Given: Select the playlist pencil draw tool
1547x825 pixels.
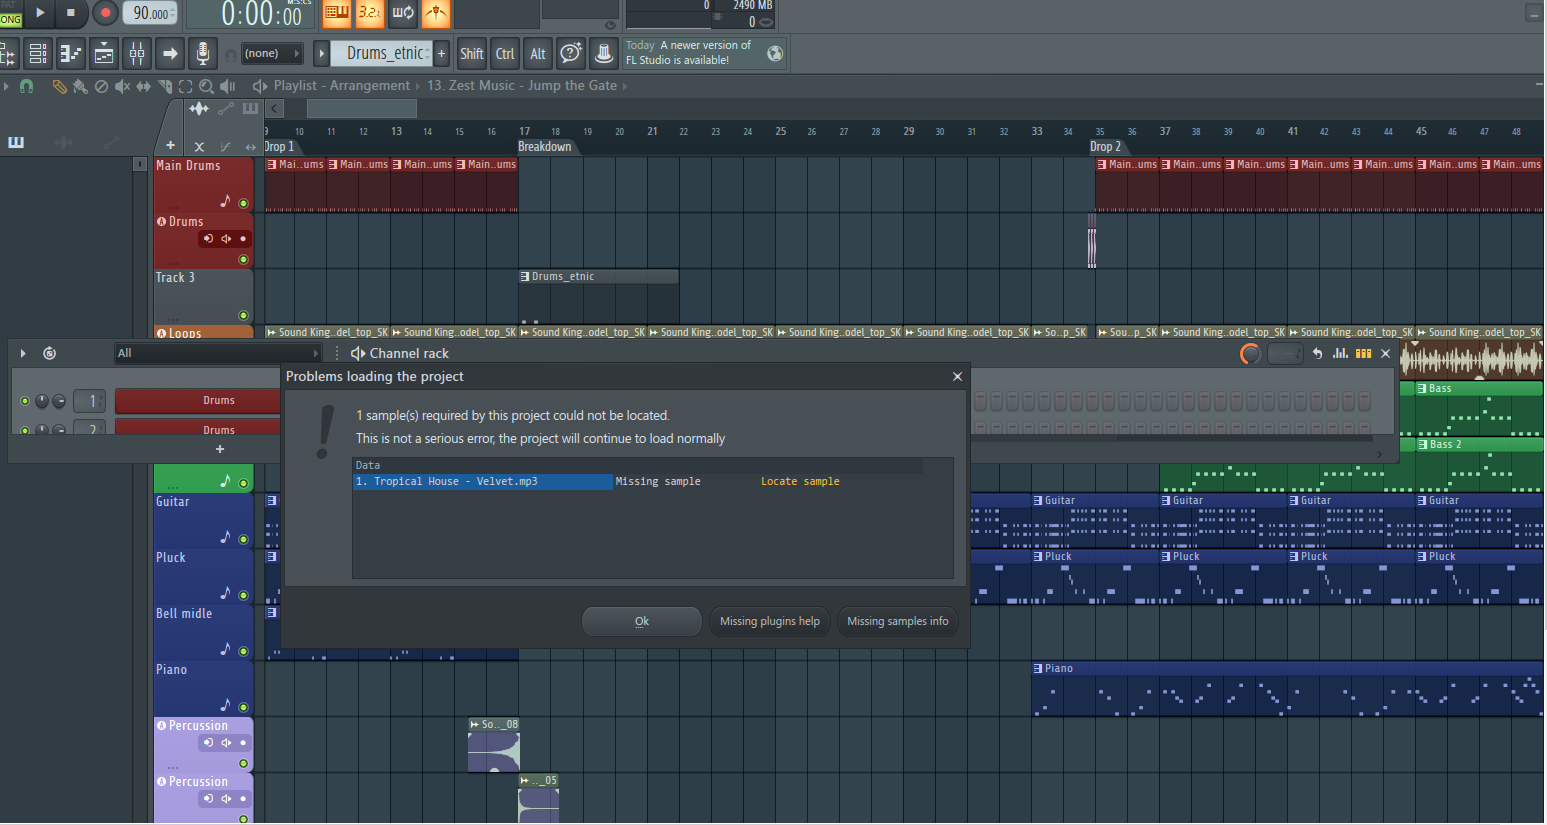Looking at the screenshot, I should tap(59, 86).
